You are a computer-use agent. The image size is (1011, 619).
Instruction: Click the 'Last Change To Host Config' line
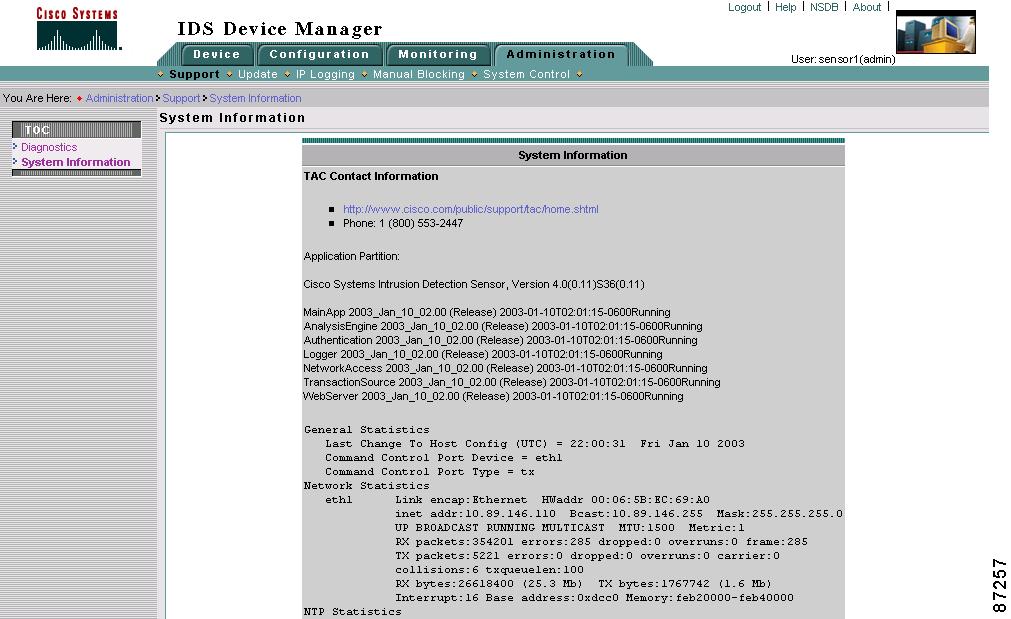coord(535,444)
